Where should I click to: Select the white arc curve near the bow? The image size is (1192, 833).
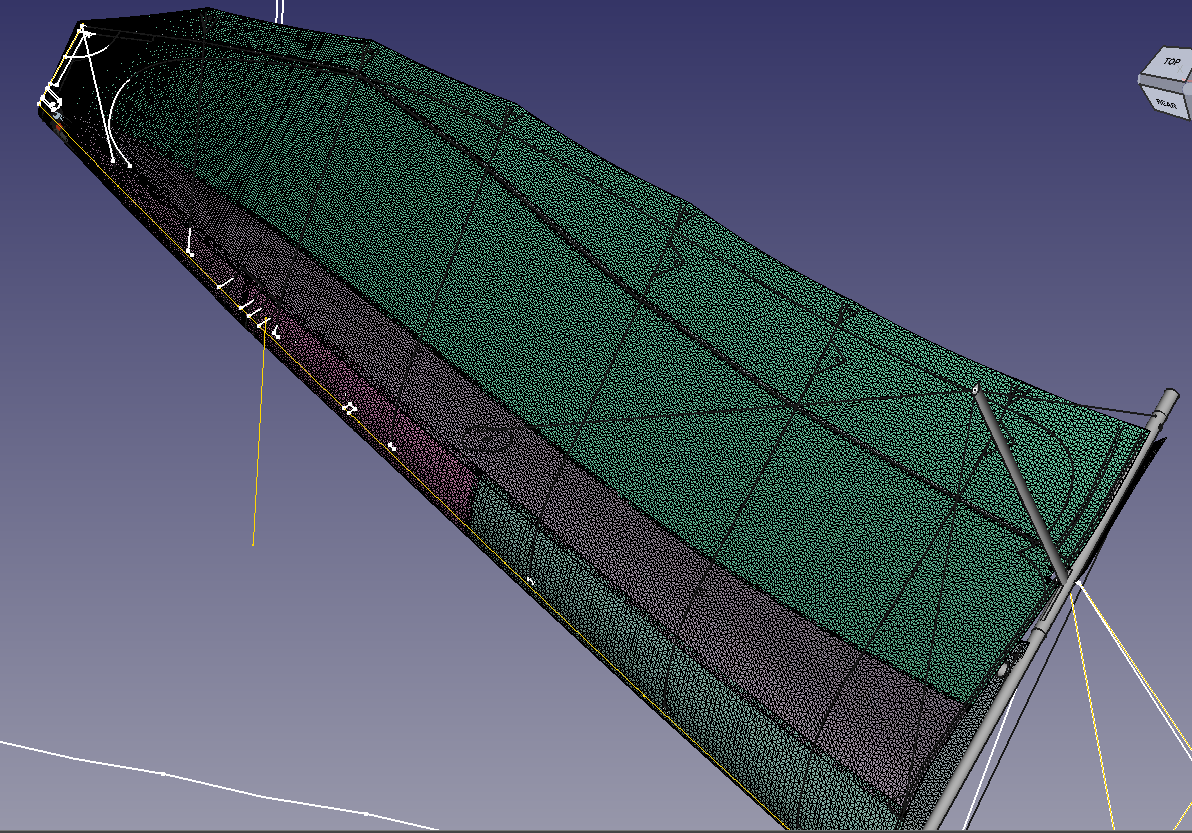point(113,115)
